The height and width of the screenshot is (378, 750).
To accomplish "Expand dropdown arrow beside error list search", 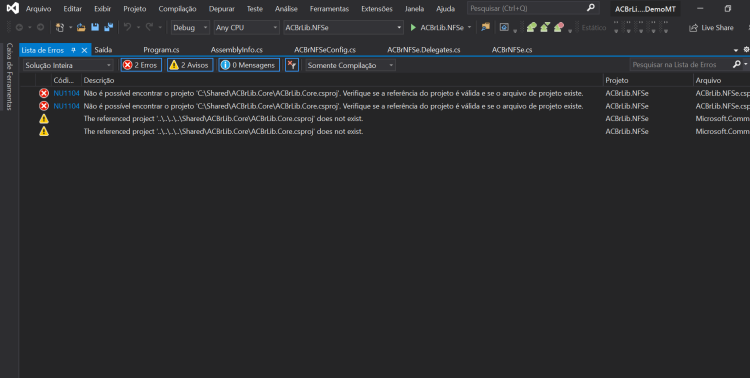I will 746,65.
